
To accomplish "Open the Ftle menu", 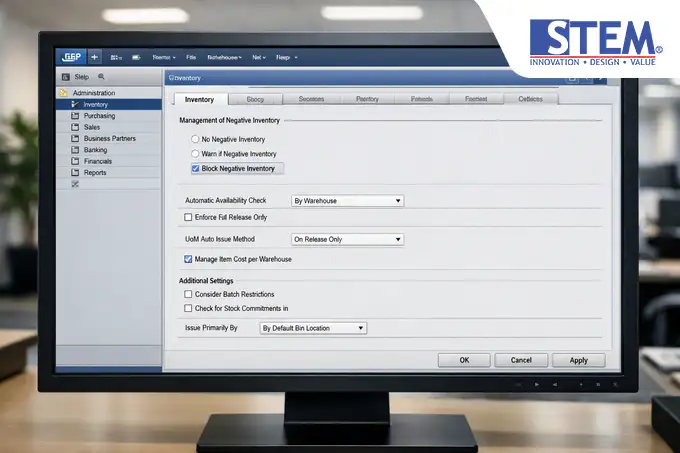I will [x=191, y=57].
